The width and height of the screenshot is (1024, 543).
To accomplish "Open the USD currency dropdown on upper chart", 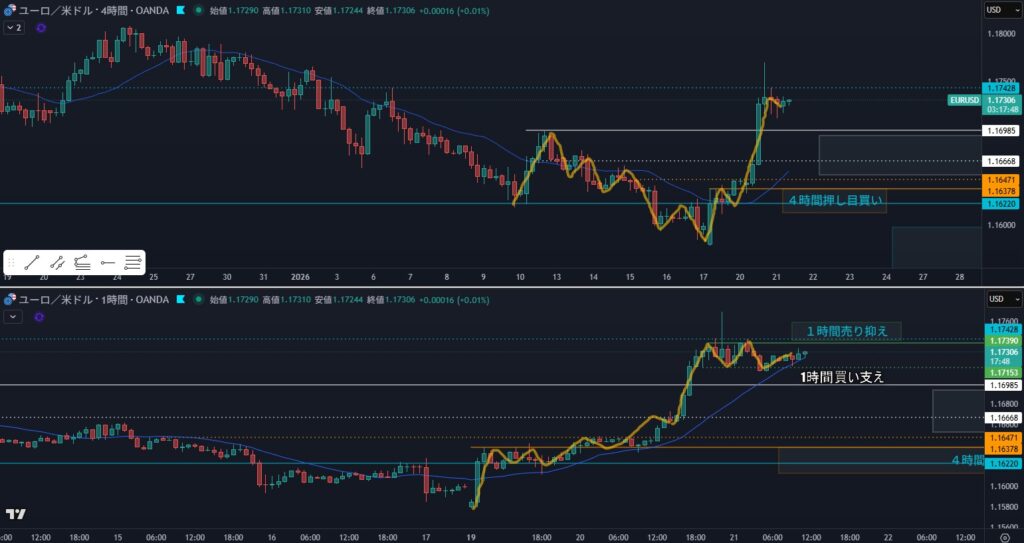I will point(1002,9).
